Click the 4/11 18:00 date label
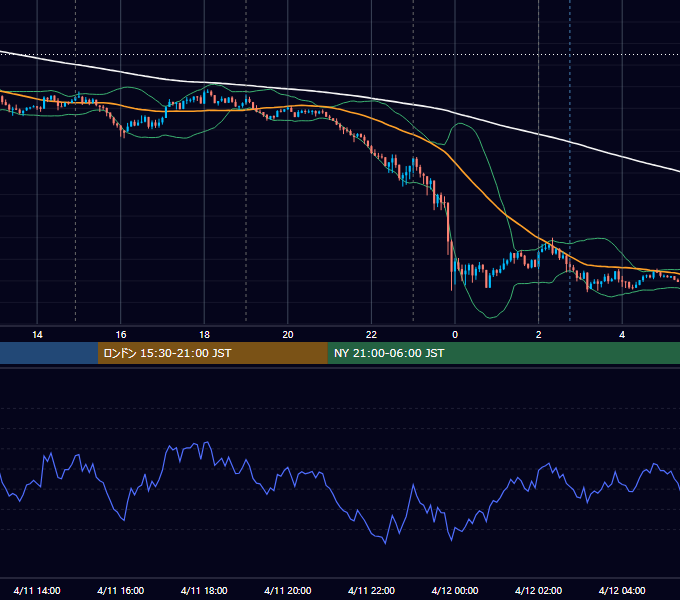The image size is (680, 600). coord(204,590)
